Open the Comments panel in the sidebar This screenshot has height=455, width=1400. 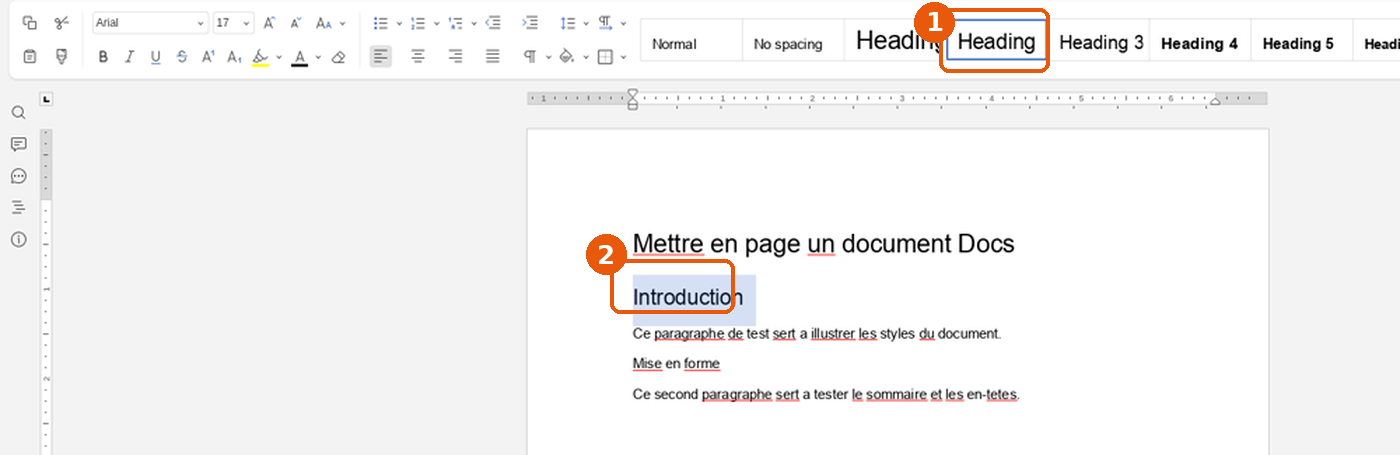click(x=18, y=144)
